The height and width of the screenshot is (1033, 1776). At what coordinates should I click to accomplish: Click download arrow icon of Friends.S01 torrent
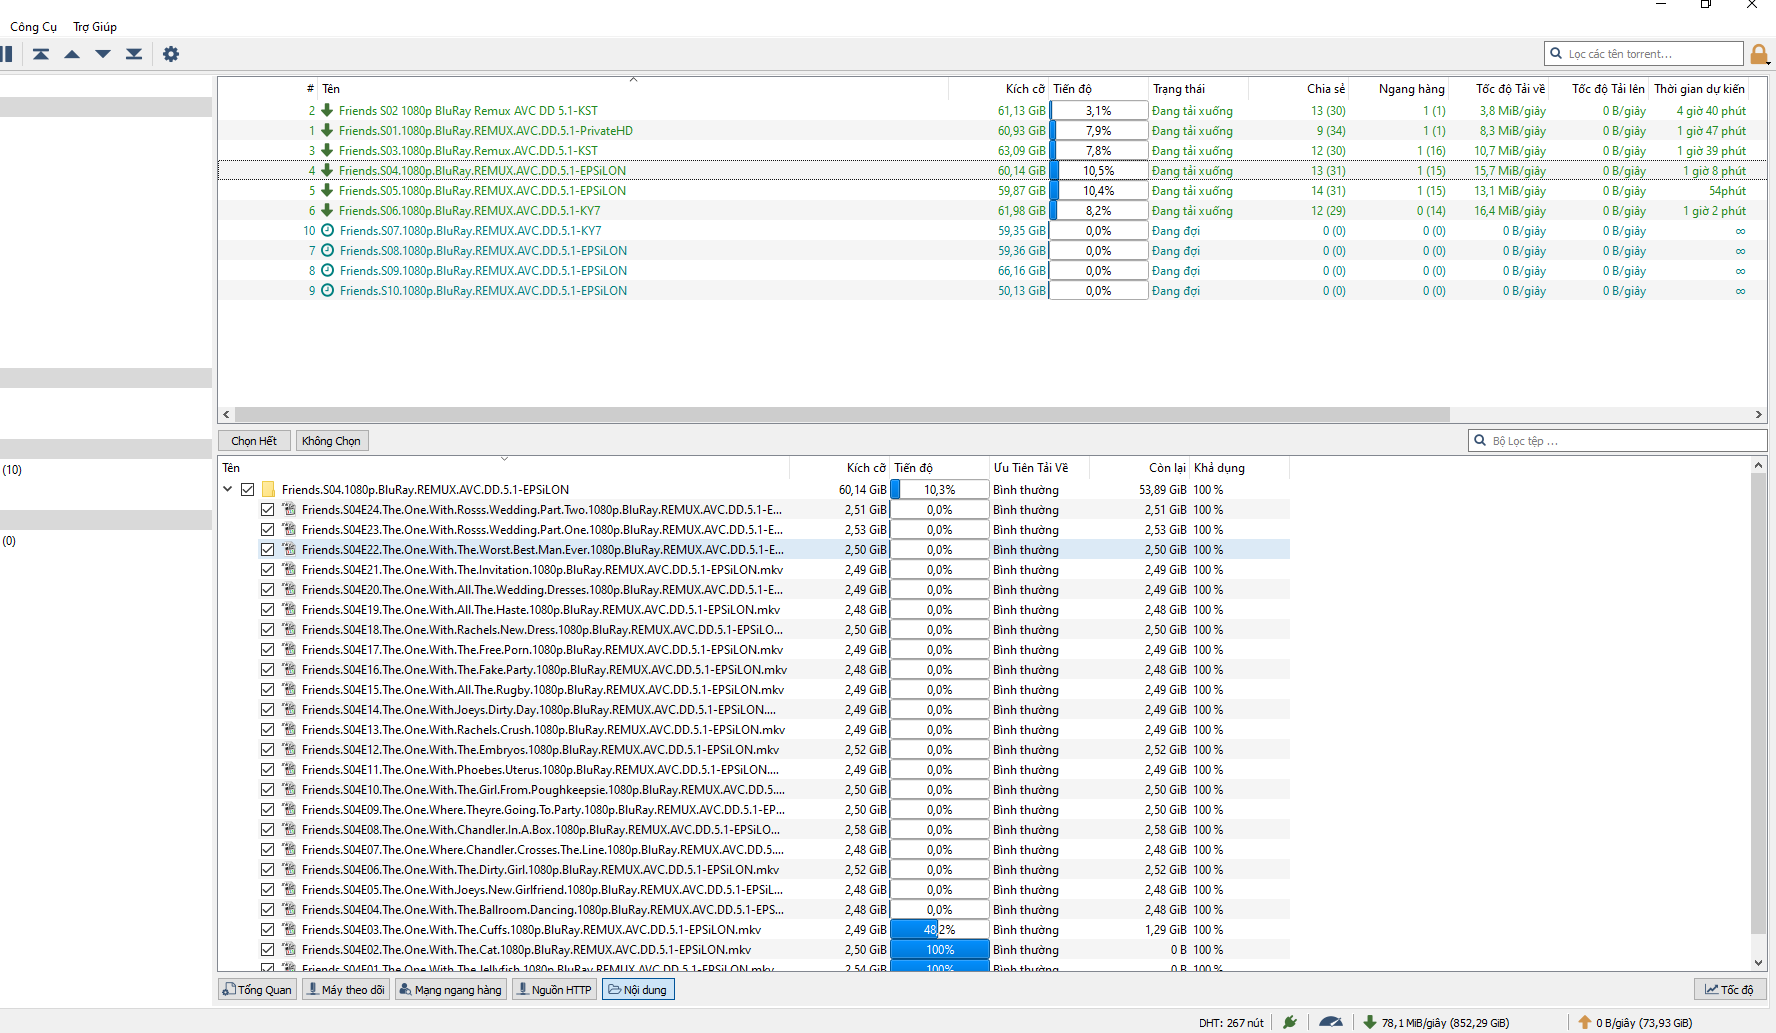coord(327,130)
